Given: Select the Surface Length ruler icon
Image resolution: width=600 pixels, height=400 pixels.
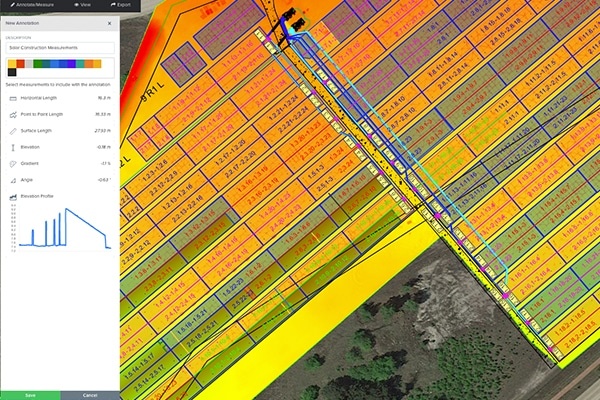Looking at the screenshot, I should pyautogui.click(x=13, y=131).
